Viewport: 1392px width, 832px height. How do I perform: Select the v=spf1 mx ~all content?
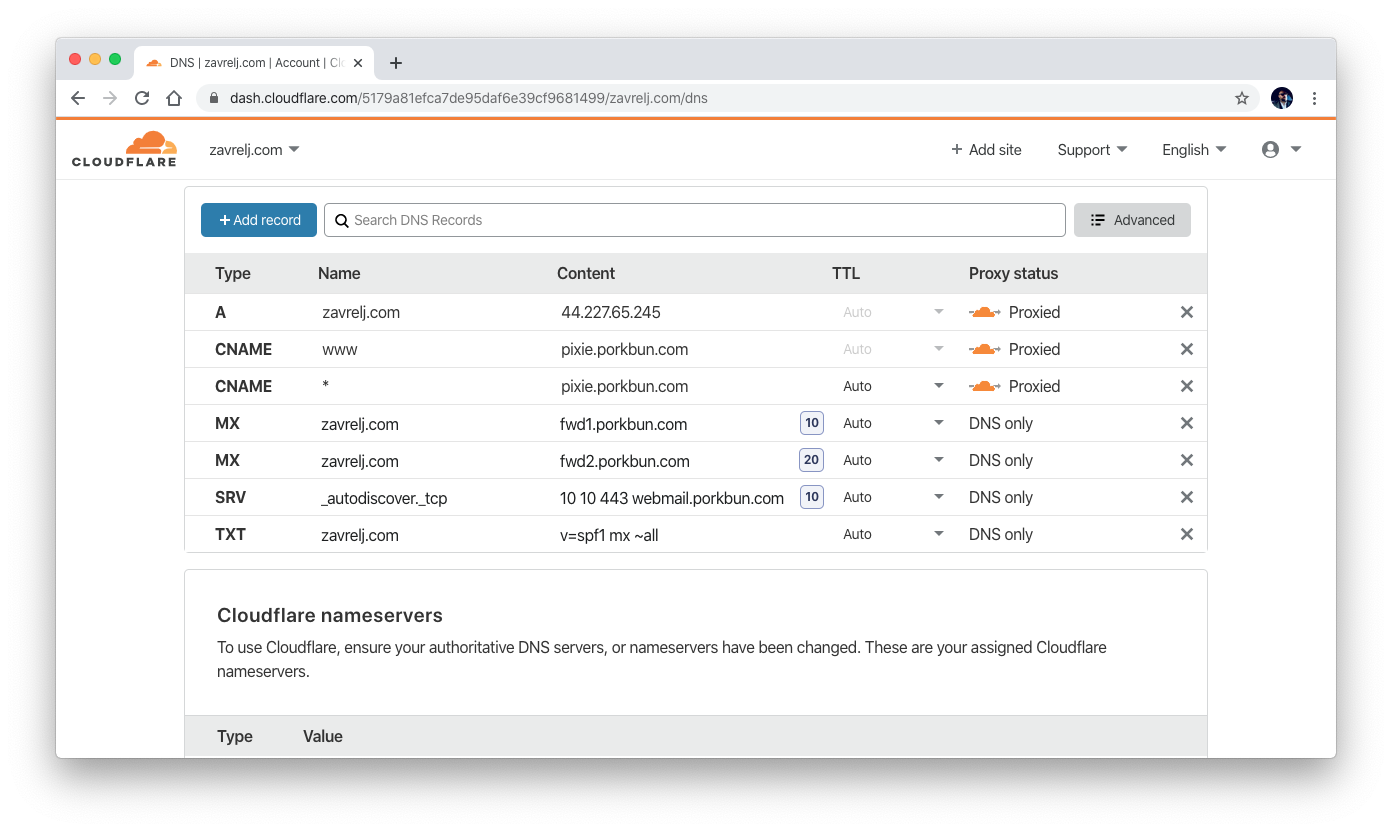point(609,535)
